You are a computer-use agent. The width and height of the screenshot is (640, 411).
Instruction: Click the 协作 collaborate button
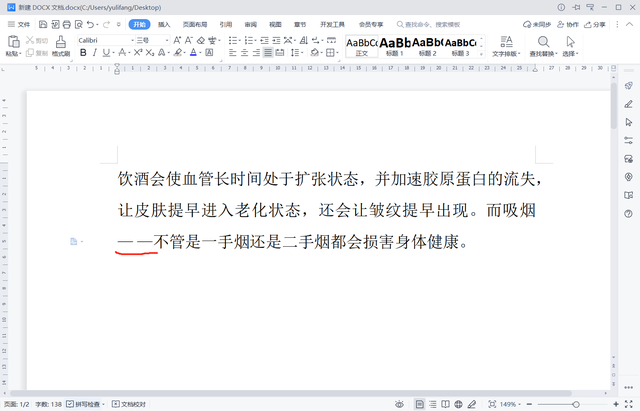pos(568,24)
